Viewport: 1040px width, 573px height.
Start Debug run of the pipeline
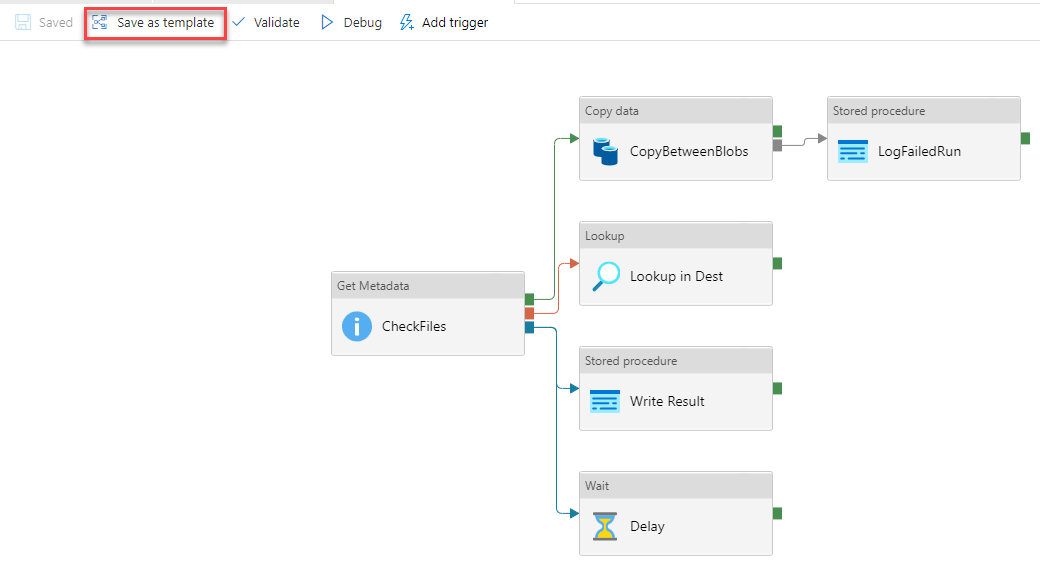click(x=351, y=23)
